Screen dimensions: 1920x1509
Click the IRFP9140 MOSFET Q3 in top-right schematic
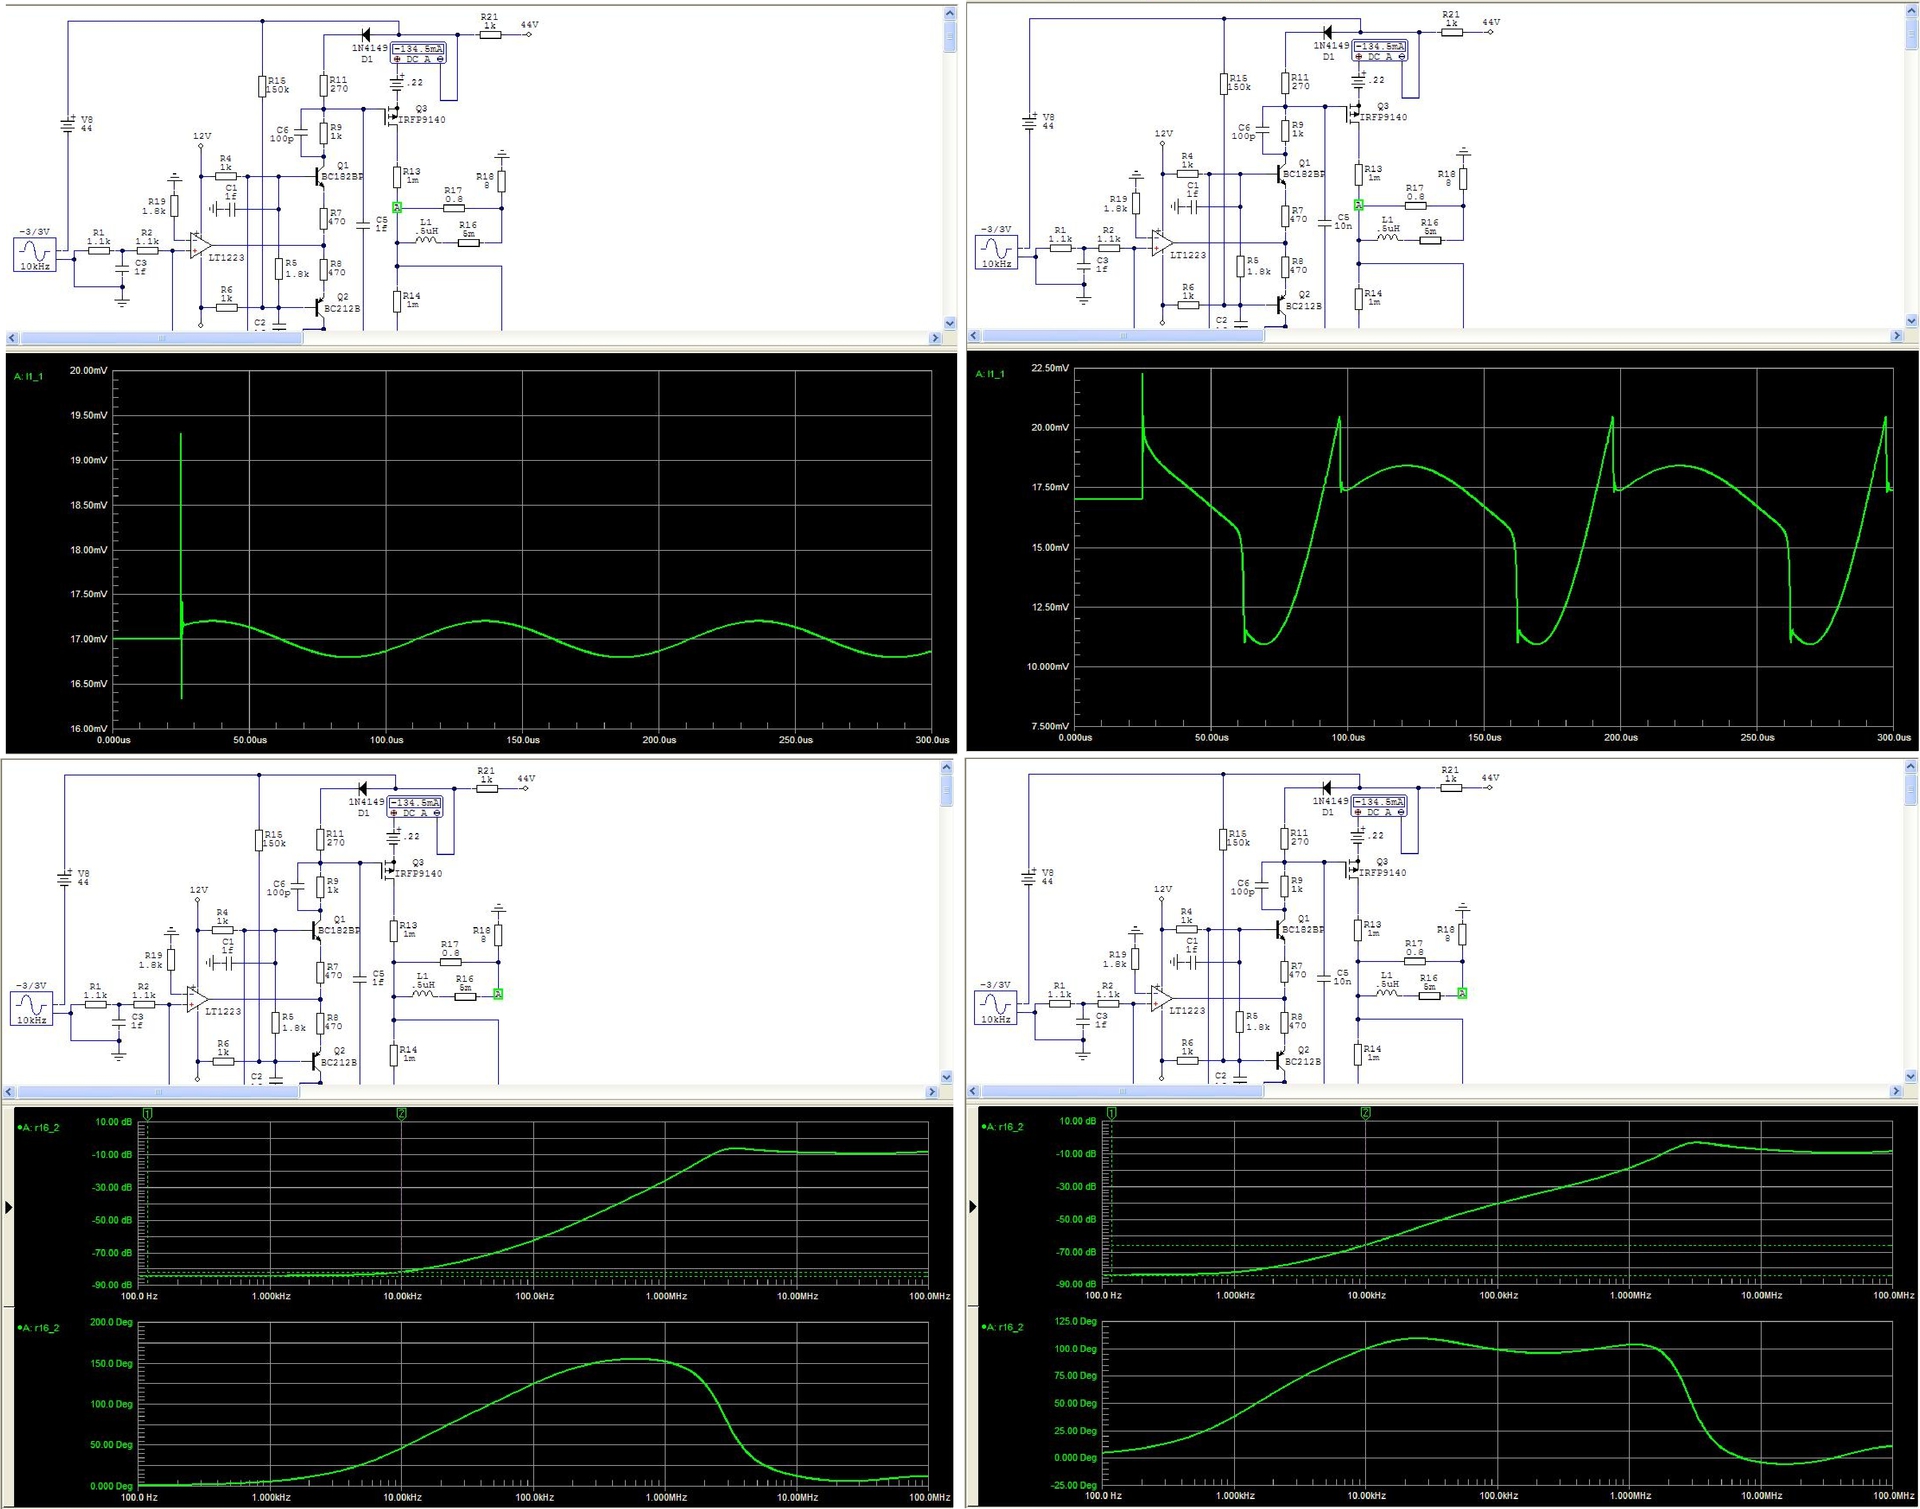click(1354, 114)
